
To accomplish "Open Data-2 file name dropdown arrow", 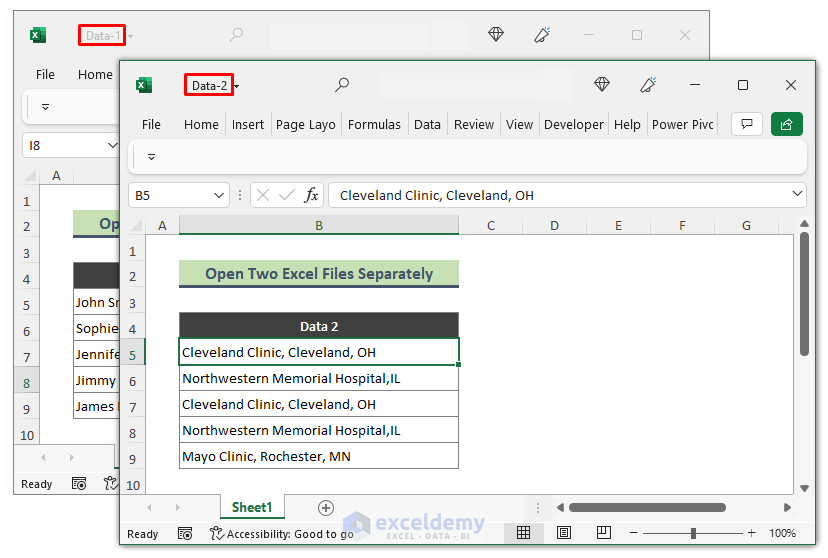I will pyautogui.click(x=237, y=87).
